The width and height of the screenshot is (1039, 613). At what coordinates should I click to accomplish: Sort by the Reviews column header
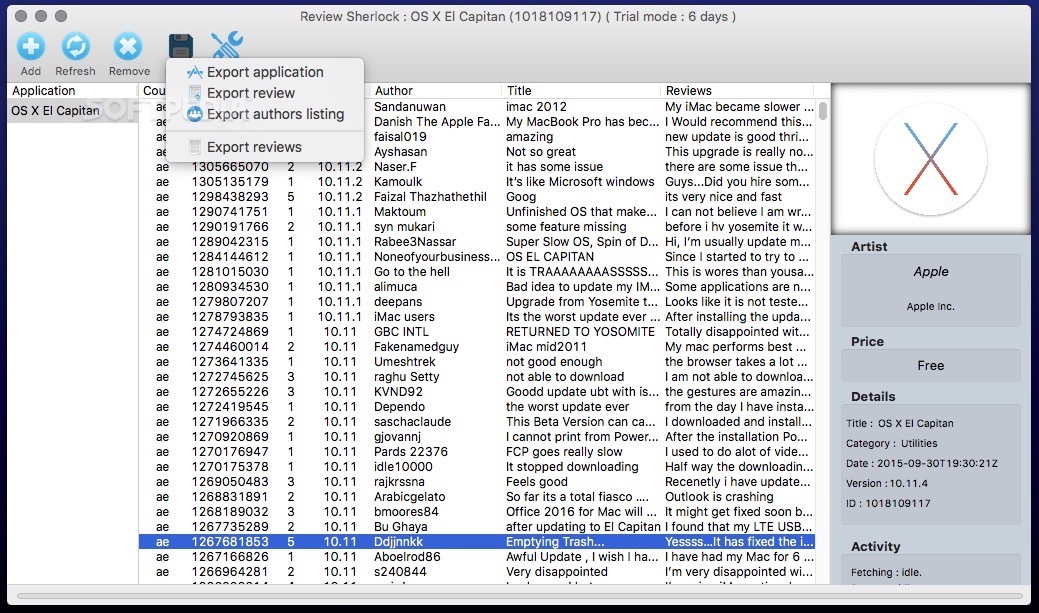(688, 91)
